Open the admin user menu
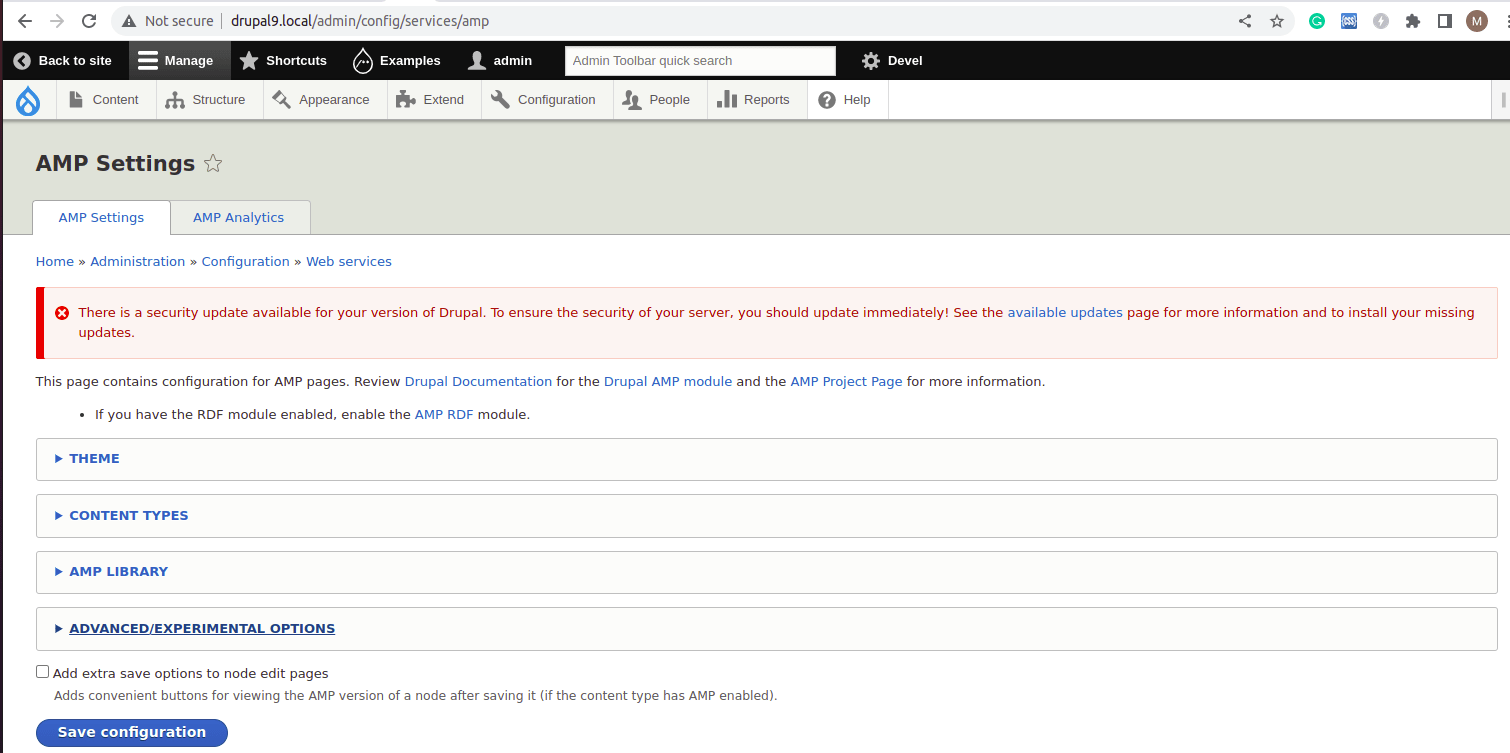Viewport: 1510px width, 753px height. (500, 61)
